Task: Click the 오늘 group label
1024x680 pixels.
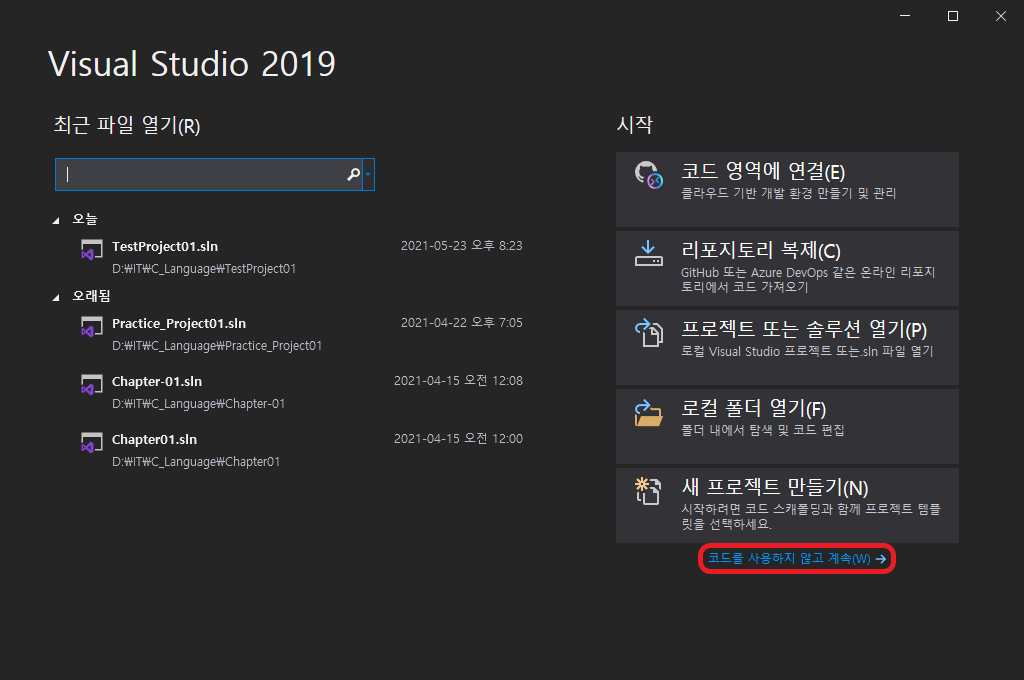Action: coord(85,219)
